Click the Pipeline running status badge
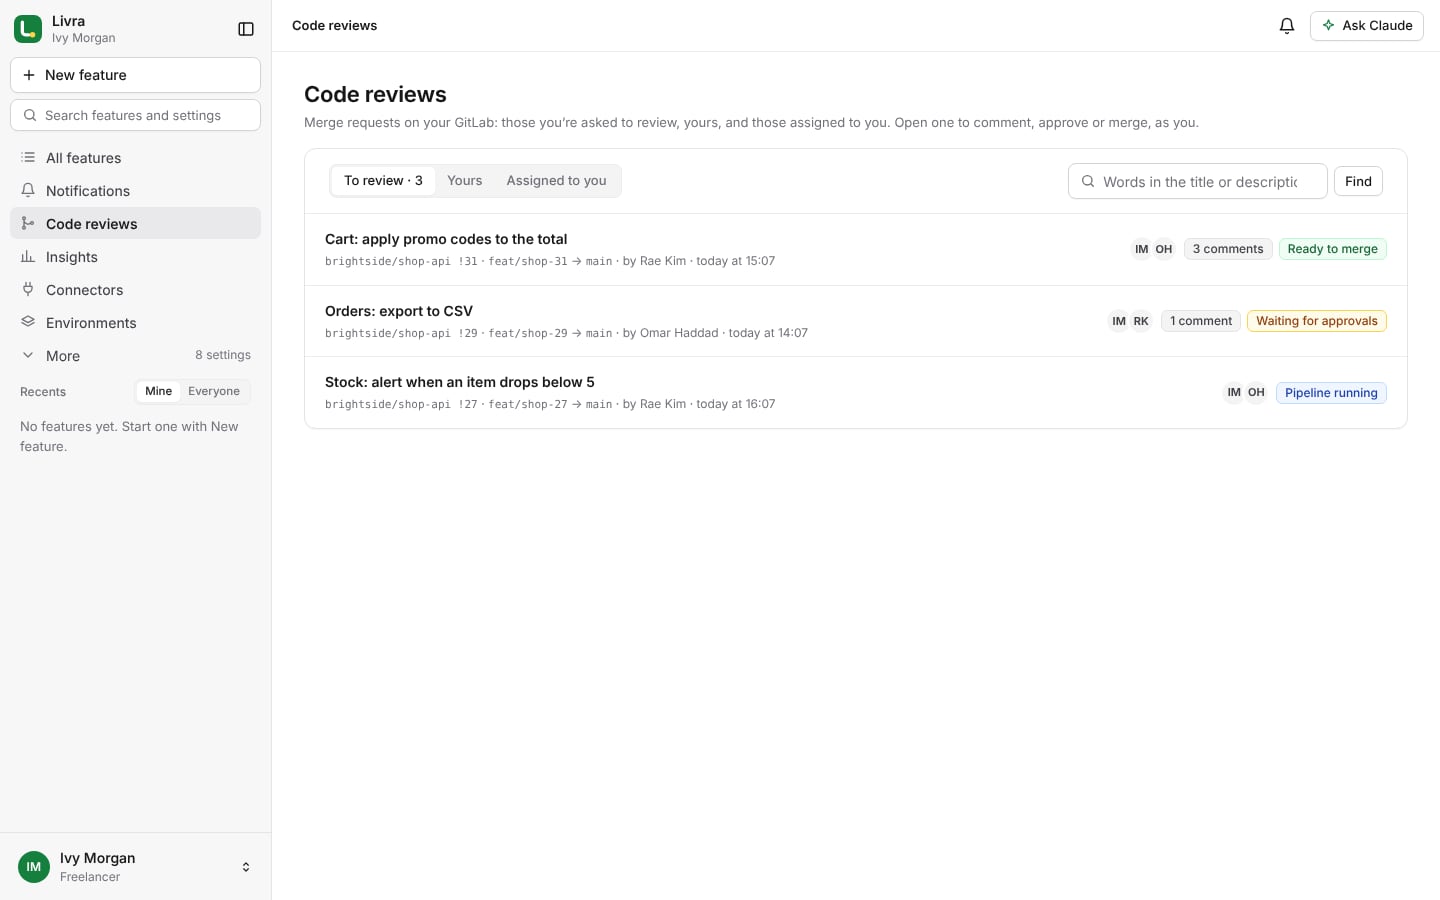Image resolution: width=1440 pixels, height=900 pixels. pos(1331,393)
